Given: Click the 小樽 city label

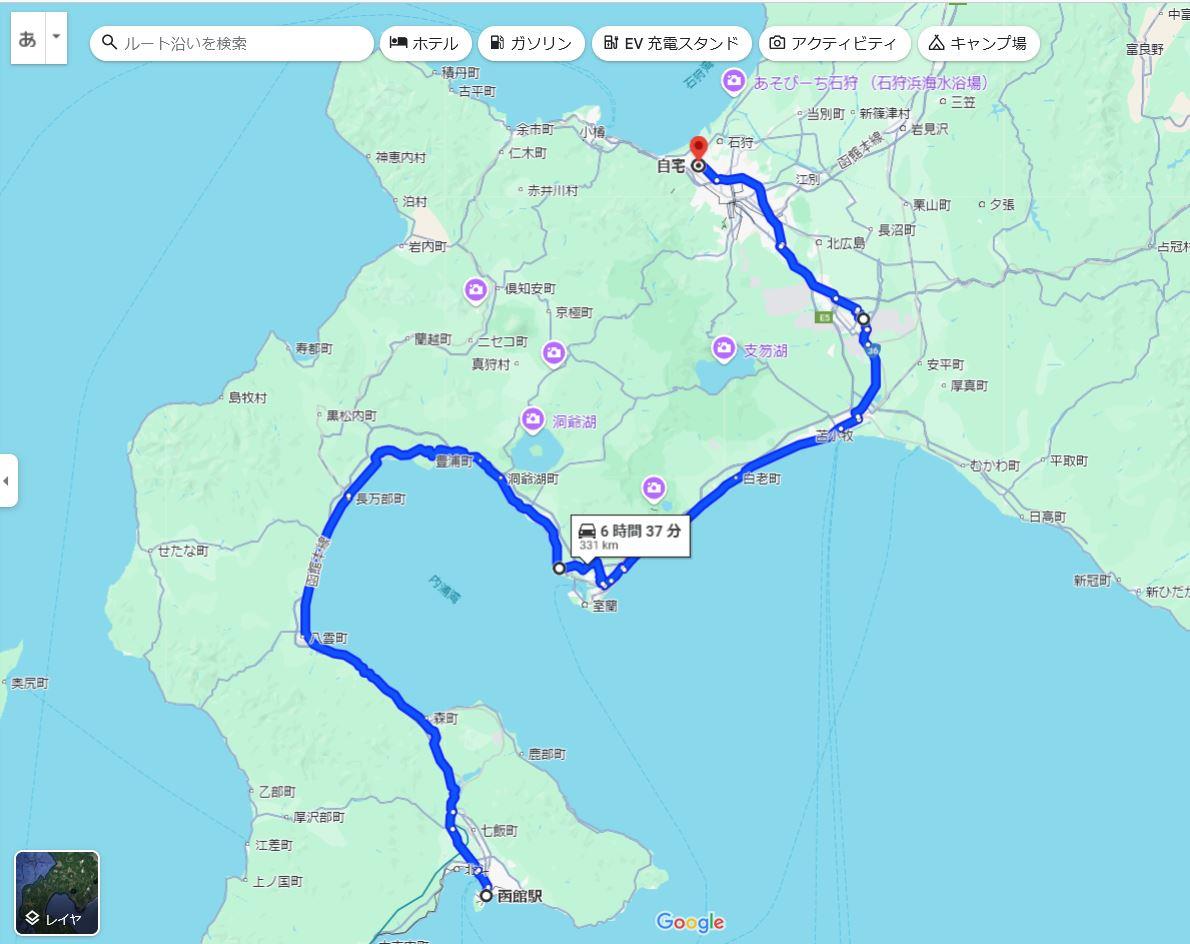Looking at the screenshot, I should [x=593, y=131].
